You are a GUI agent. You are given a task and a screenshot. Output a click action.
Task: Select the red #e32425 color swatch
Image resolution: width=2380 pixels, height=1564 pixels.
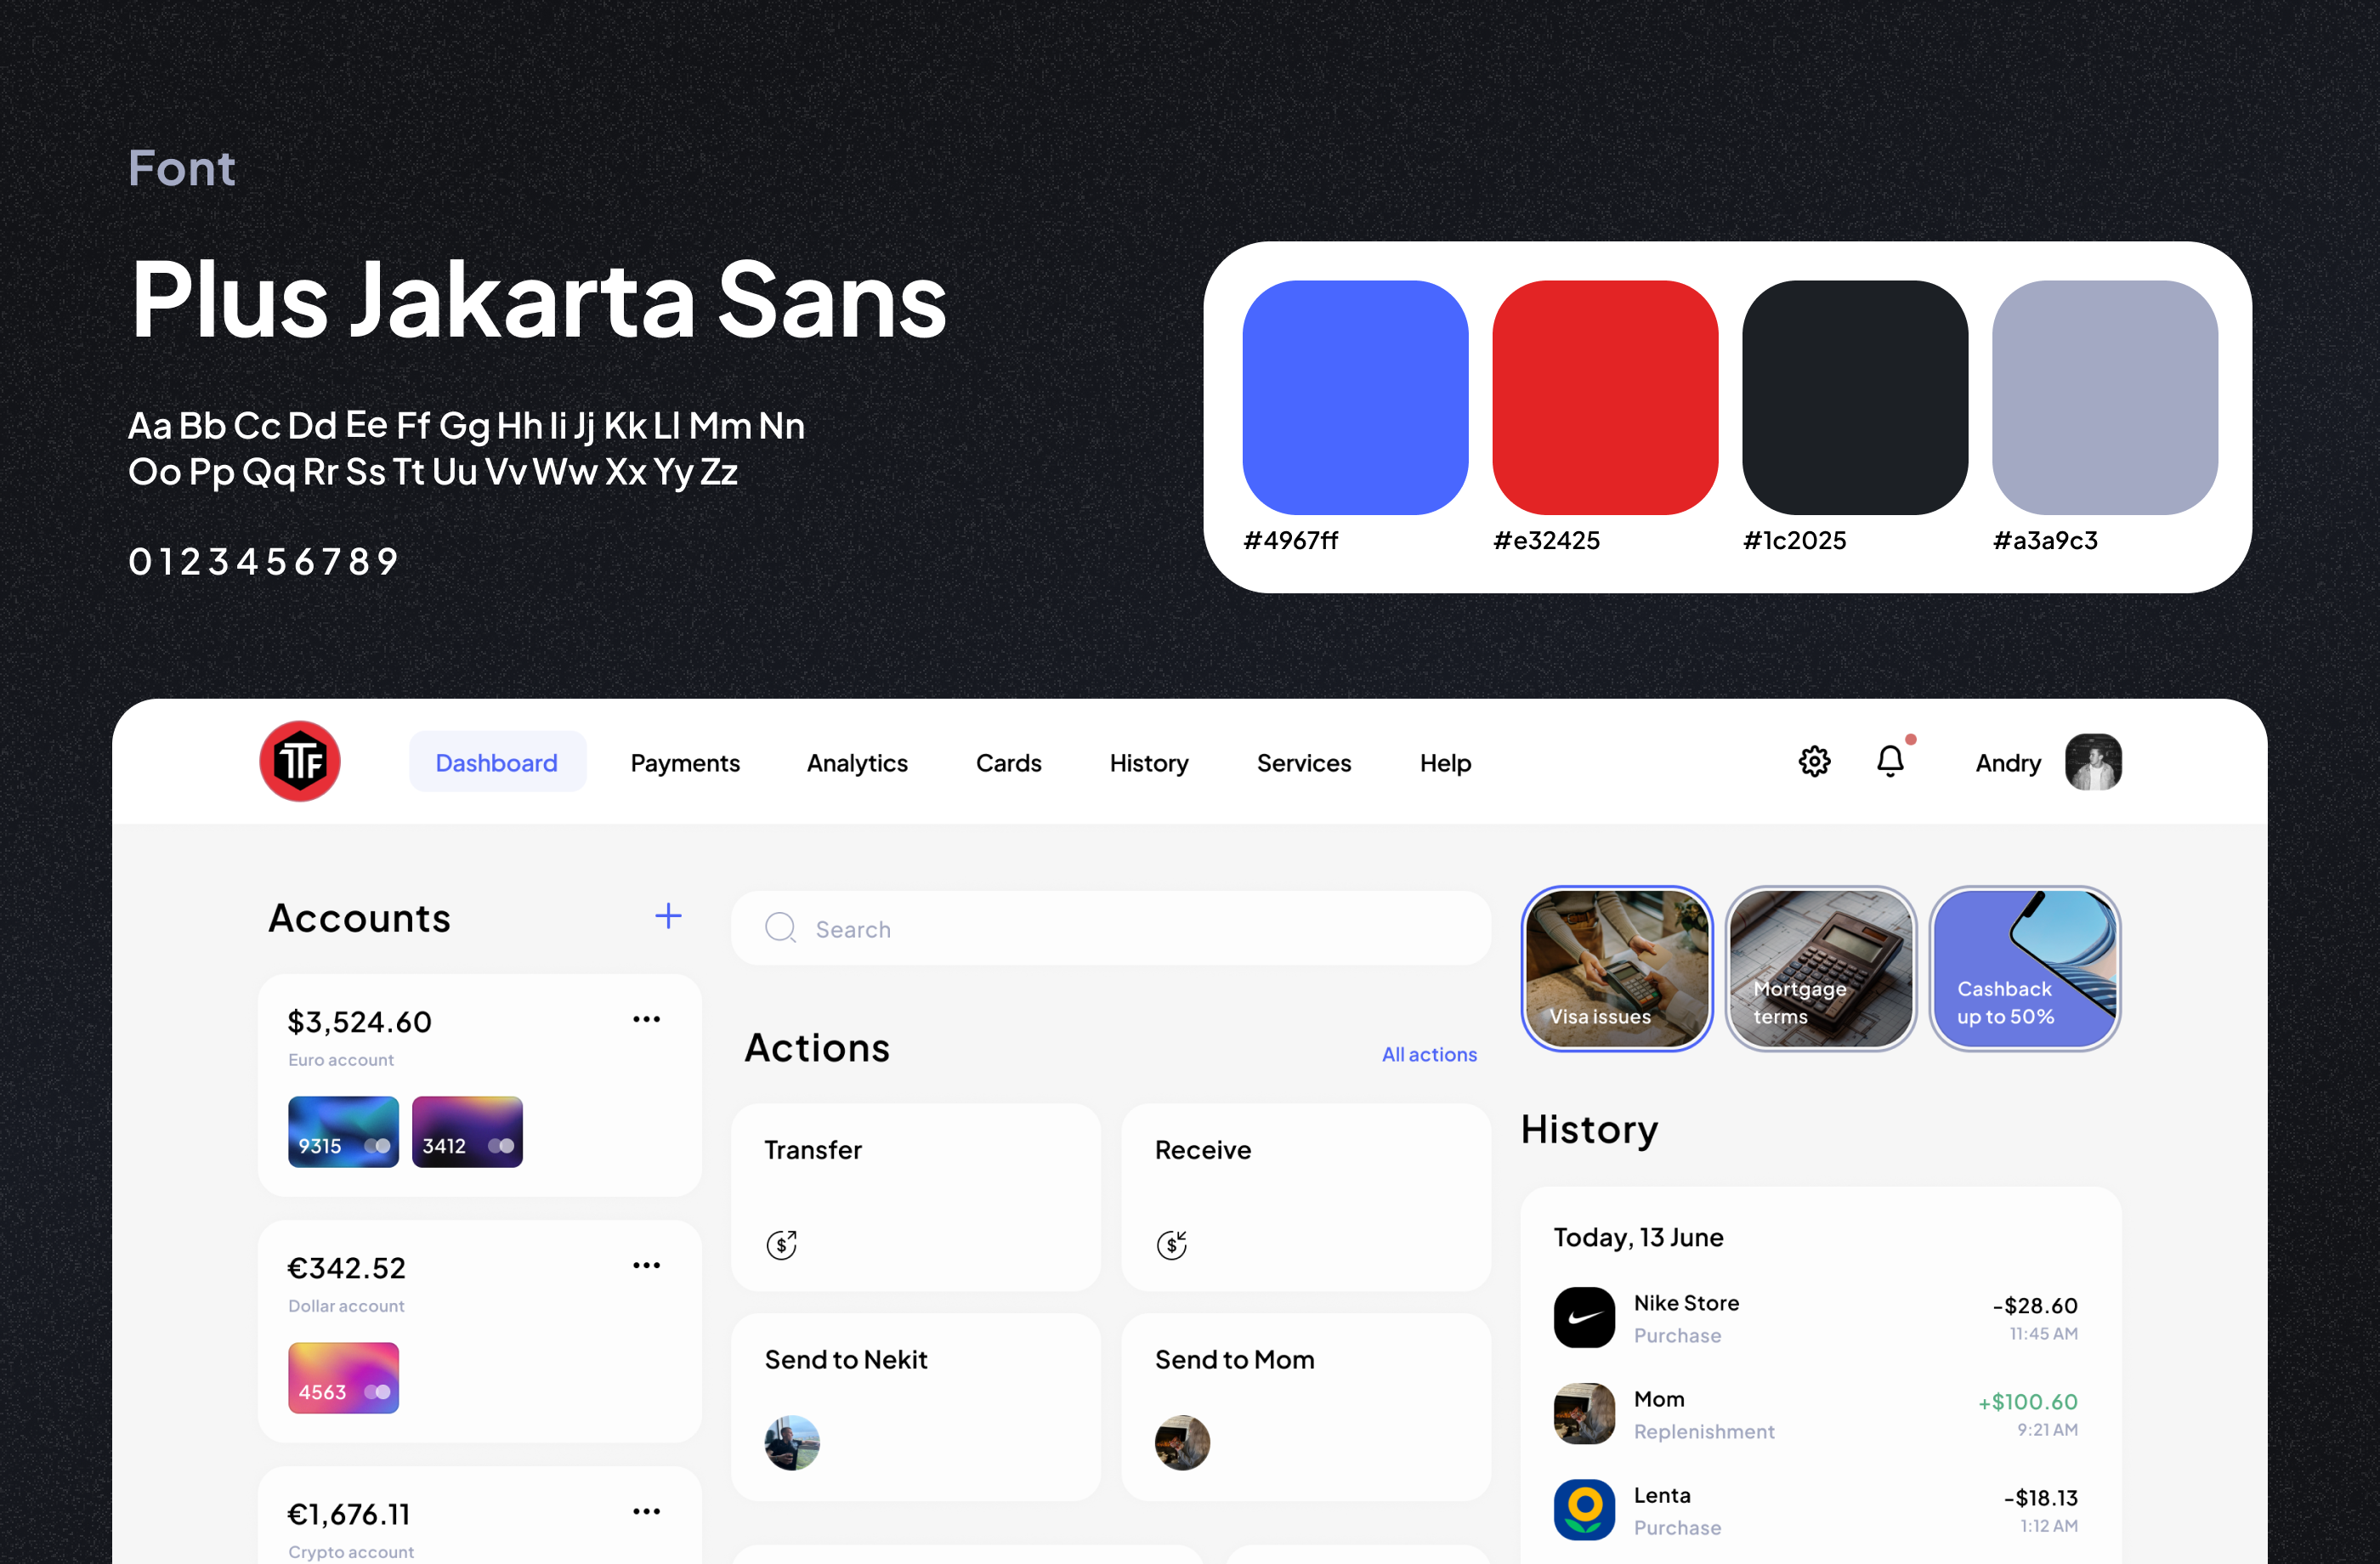1605,397
